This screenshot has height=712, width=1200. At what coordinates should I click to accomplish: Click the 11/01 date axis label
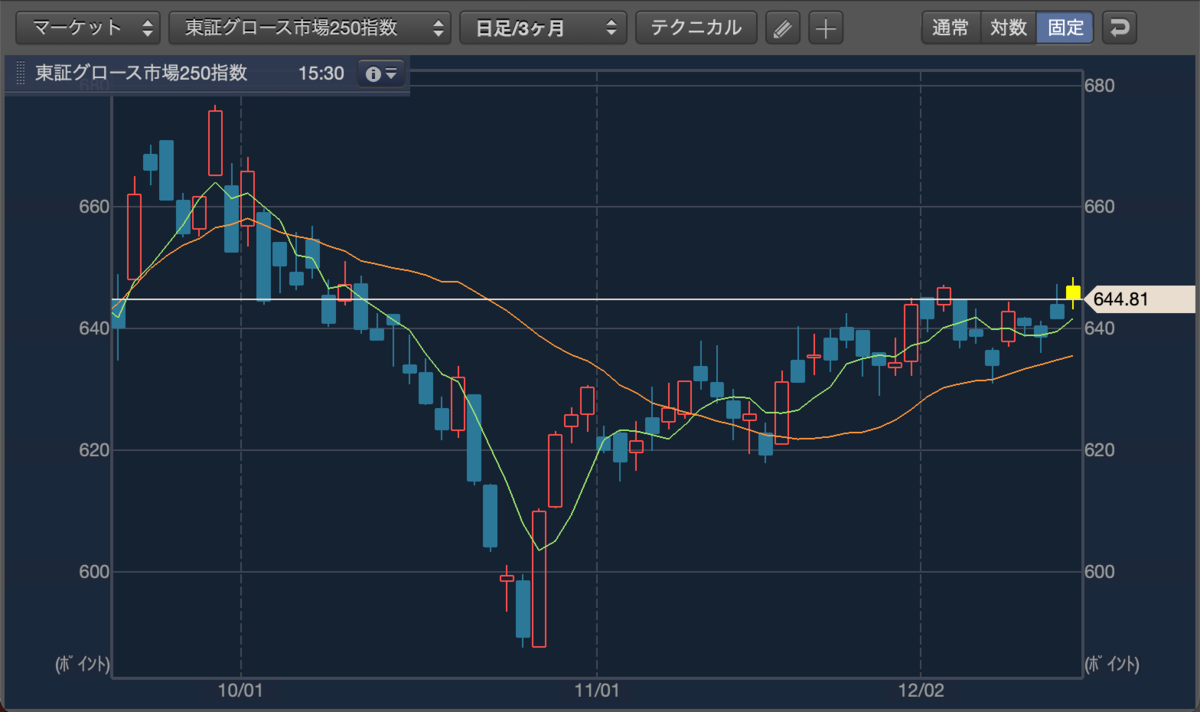point(596,690)
